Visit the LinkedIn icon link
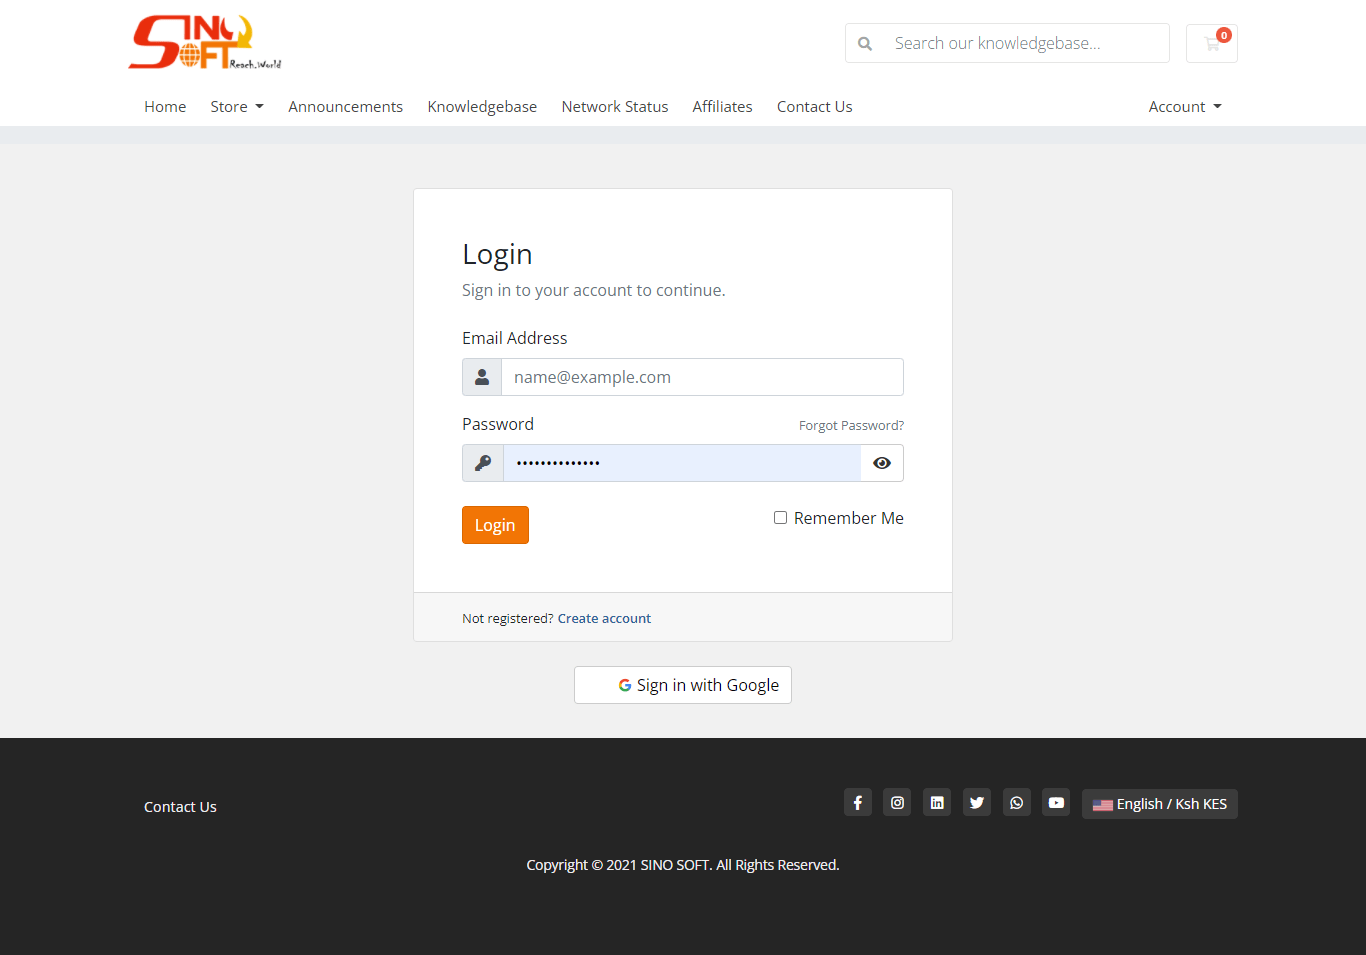Image resolution: width=1366 pixels, height=955 pixels. point(937,803)
